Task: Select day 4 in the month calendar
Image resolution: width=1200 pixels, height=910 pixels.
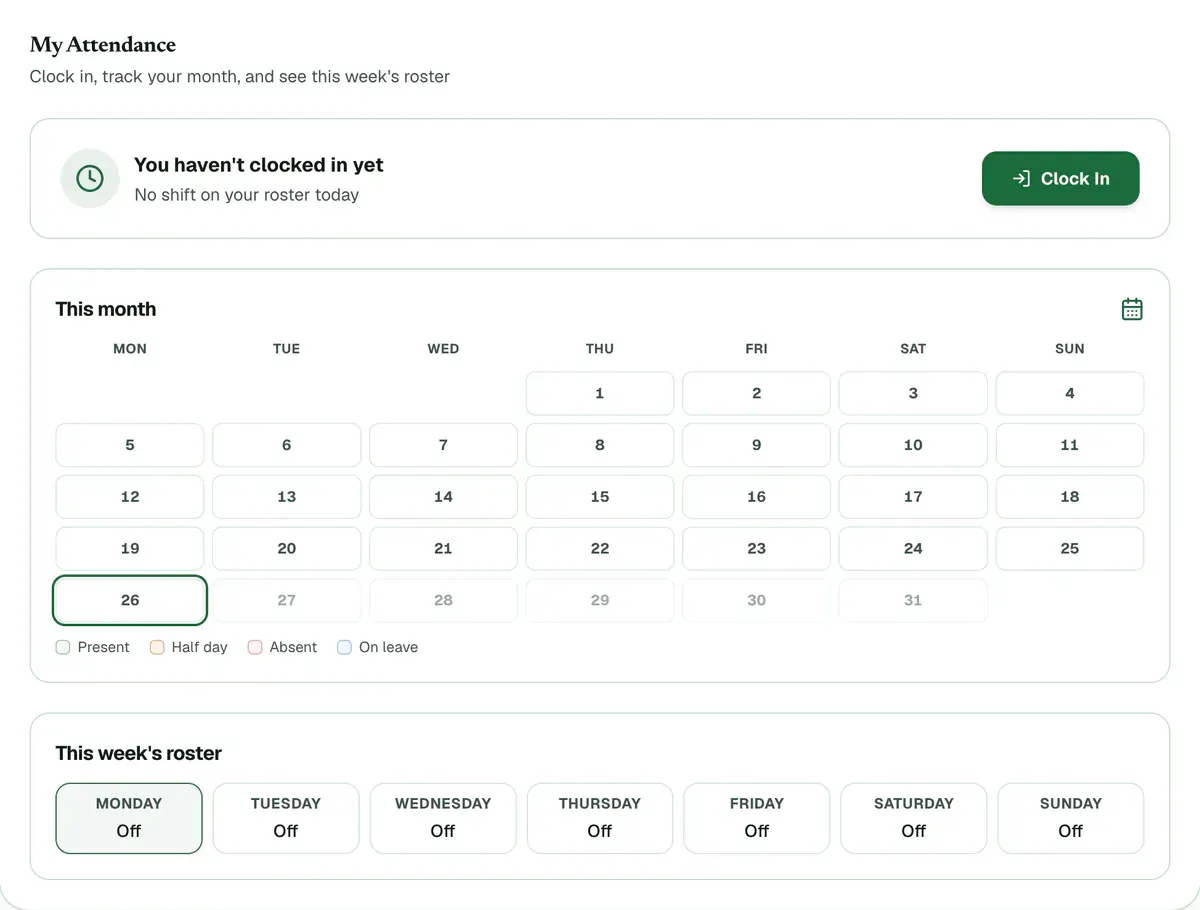Action: [x=1070, y=393]
